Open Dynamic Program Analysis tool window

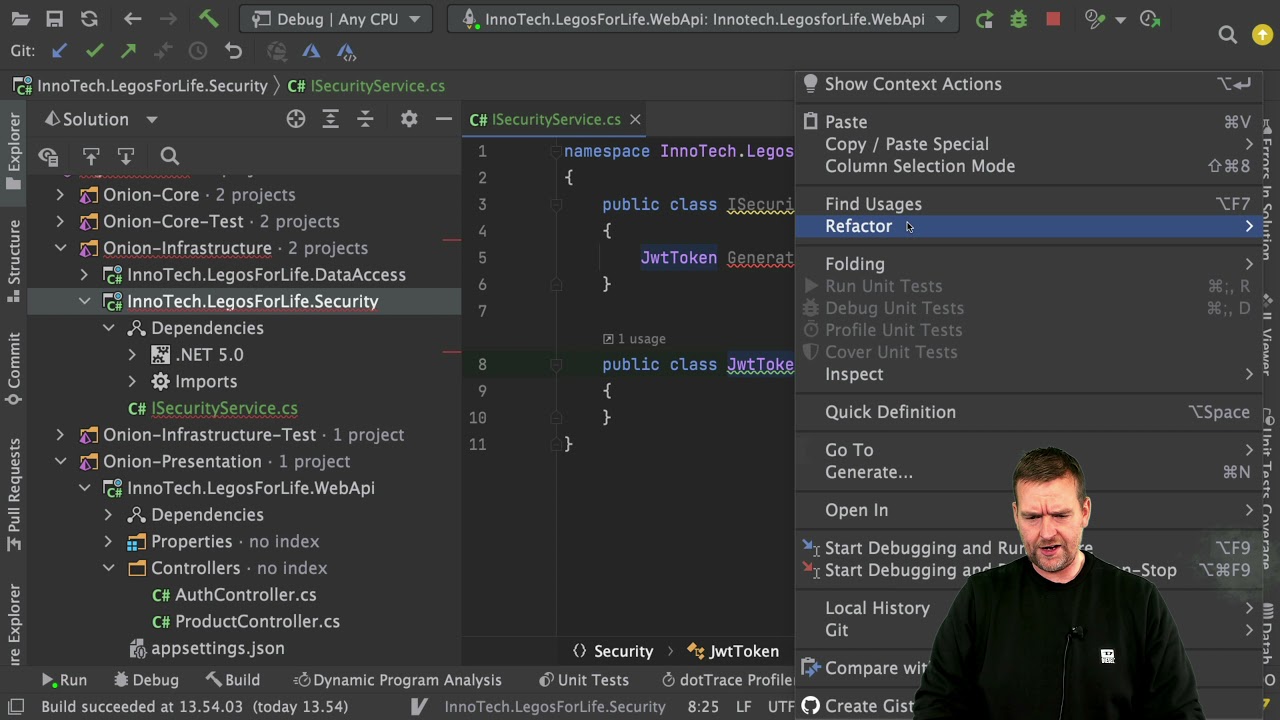click(398, 680)
